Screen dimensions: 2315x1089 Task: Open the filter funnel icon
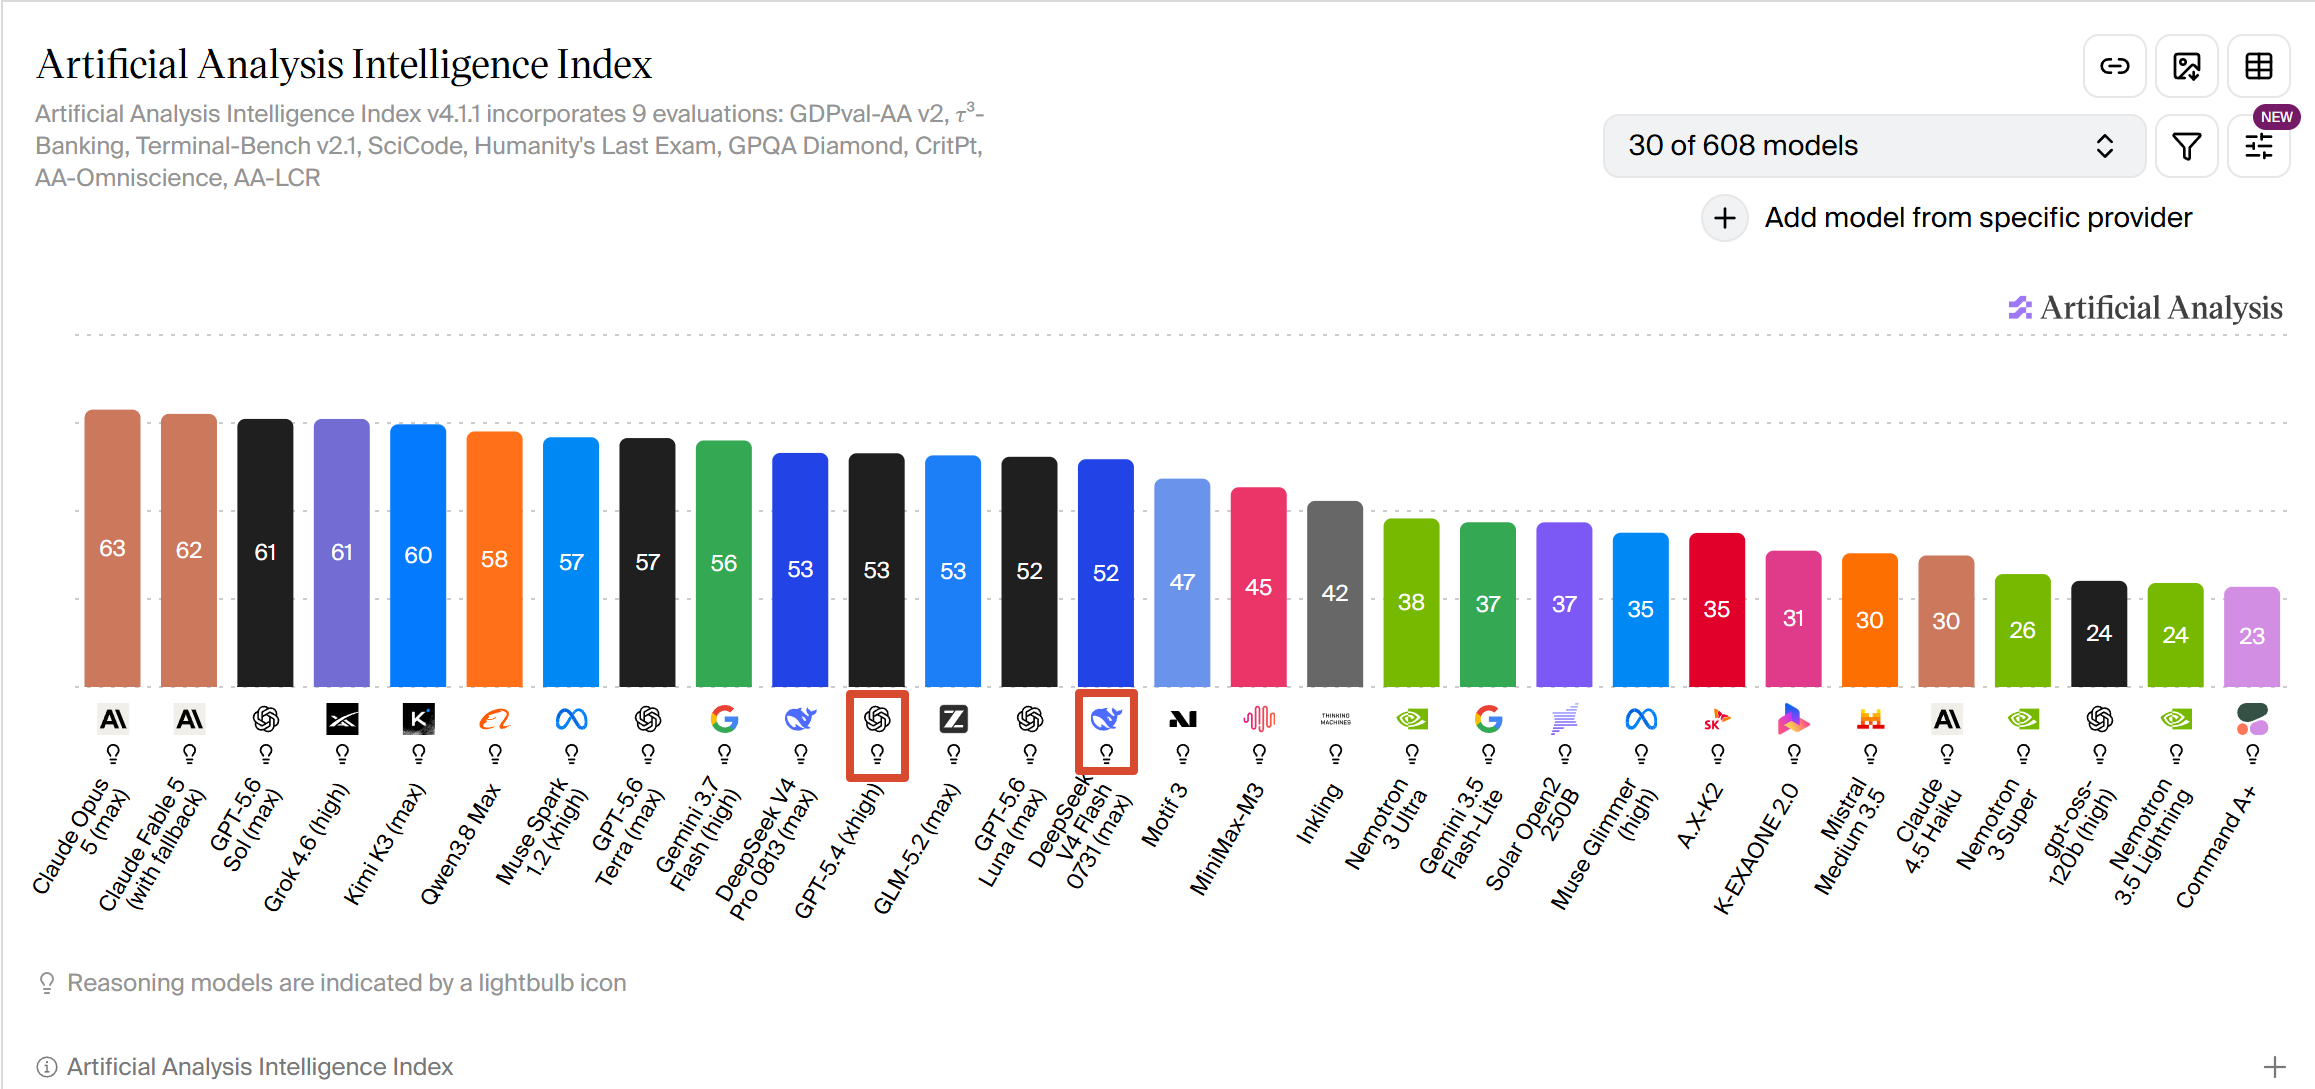pos(2187,146)
